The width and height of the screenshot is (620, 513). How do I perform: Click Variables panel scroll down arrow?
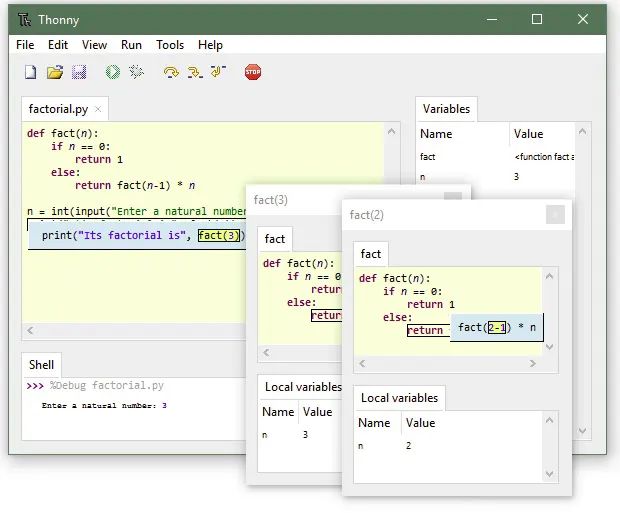pos(582,430)
